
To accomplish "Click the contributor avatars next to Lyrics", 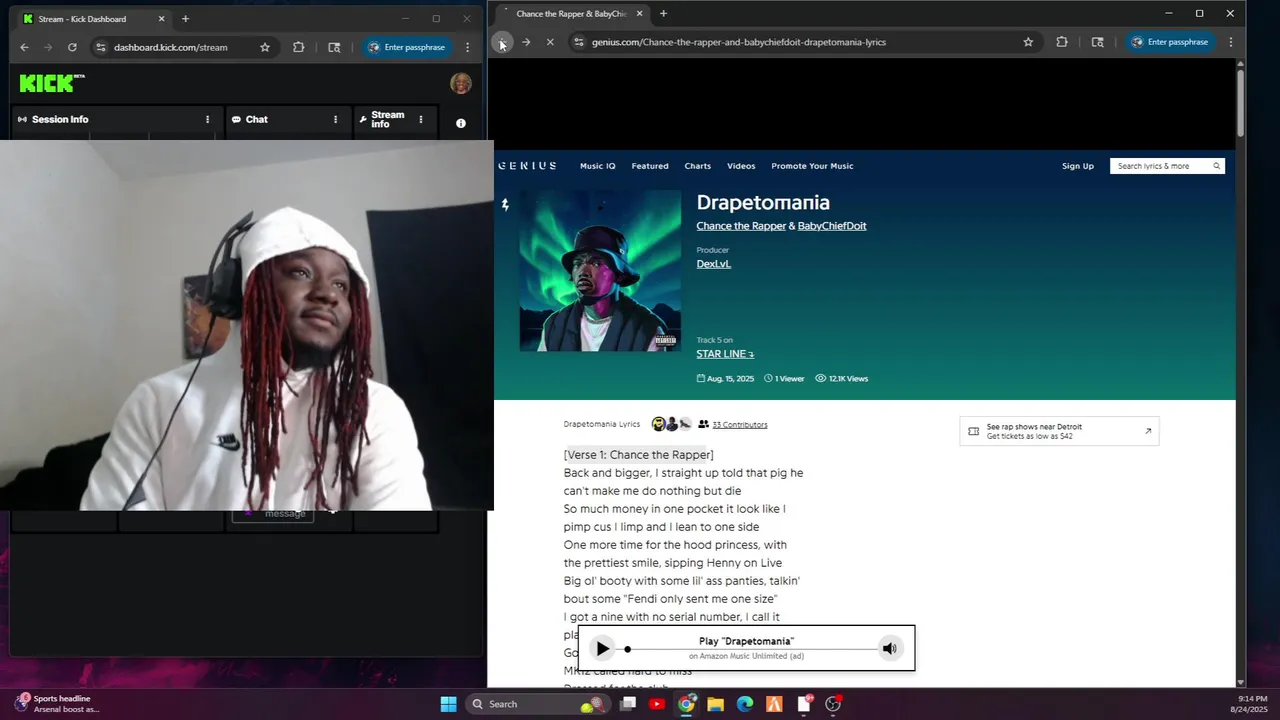I will click(672, 424).
